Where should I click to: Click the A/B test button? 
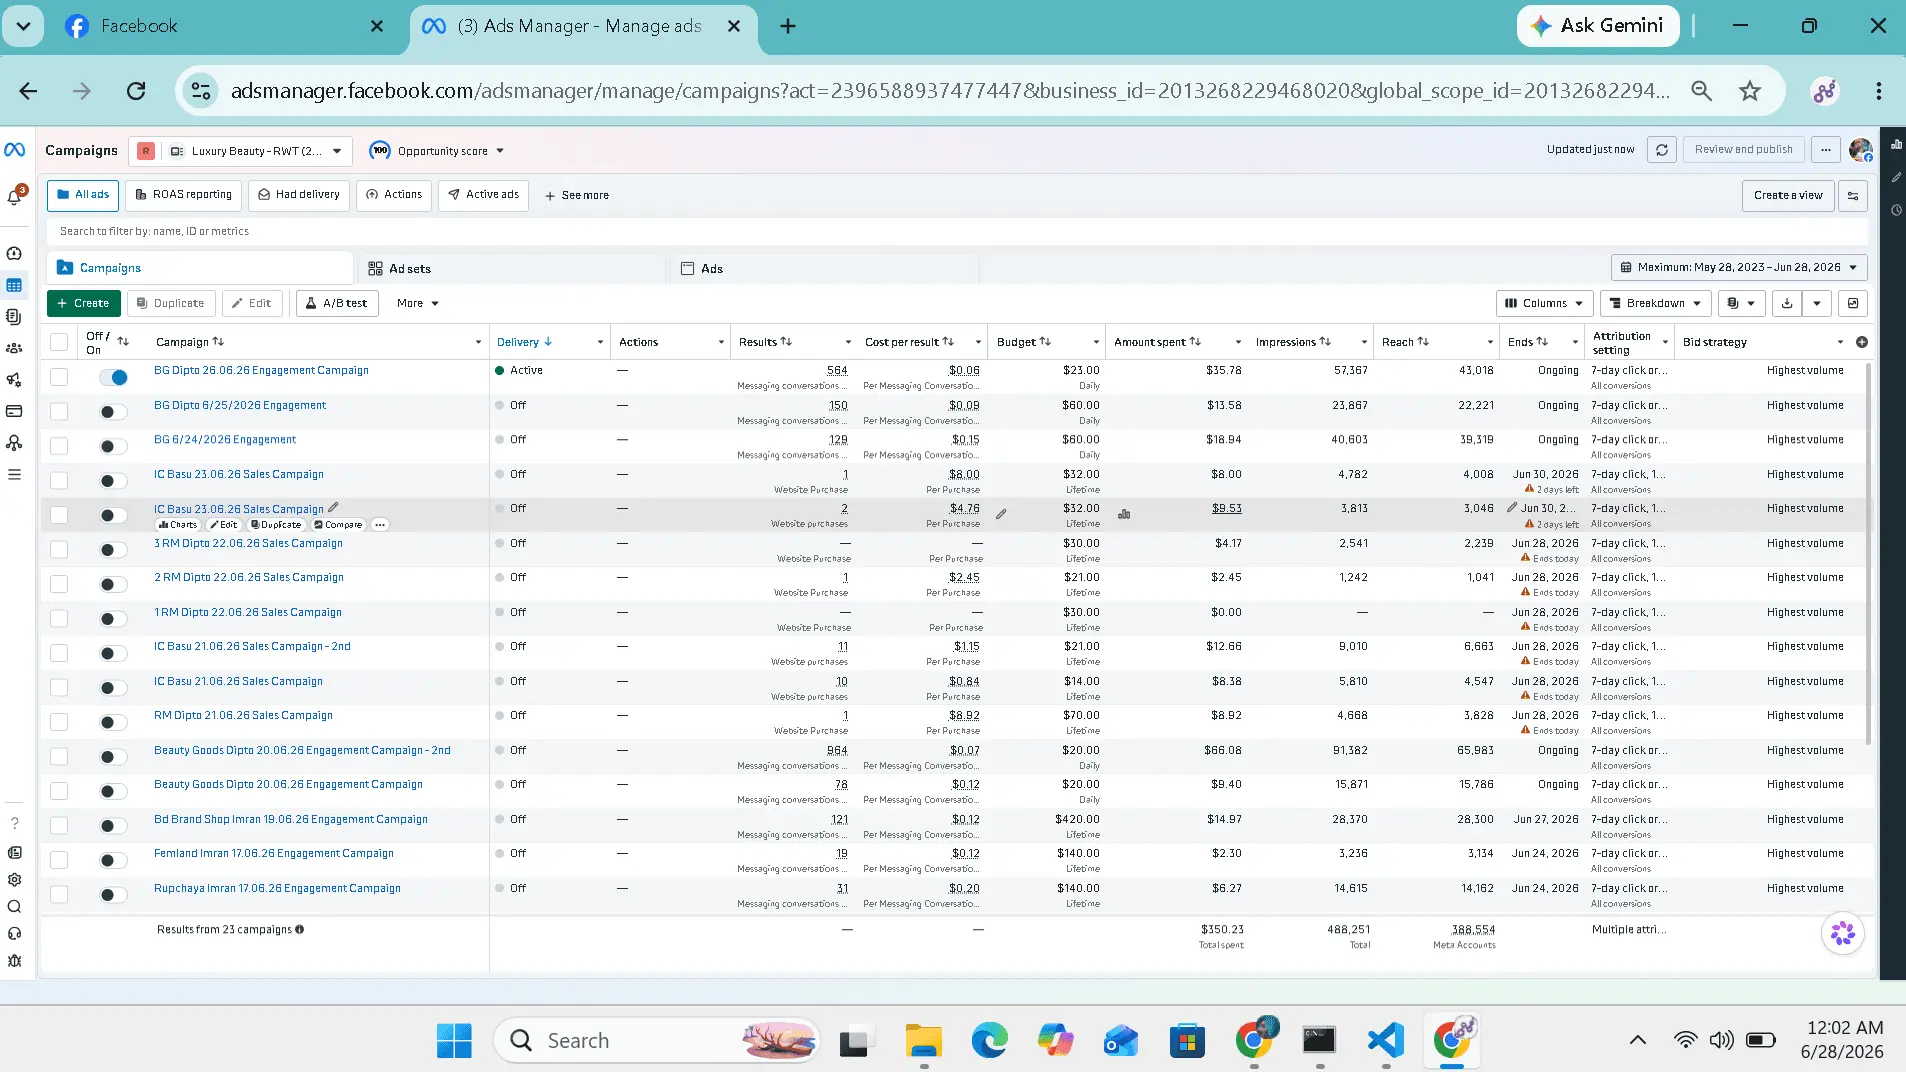click(337, 303)
